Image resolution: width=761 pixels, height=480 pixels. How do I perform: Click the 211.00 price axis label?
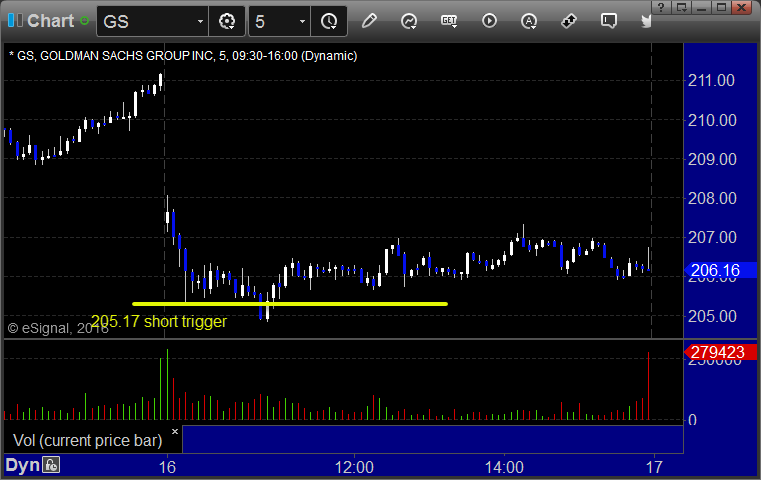pos(711,81)
